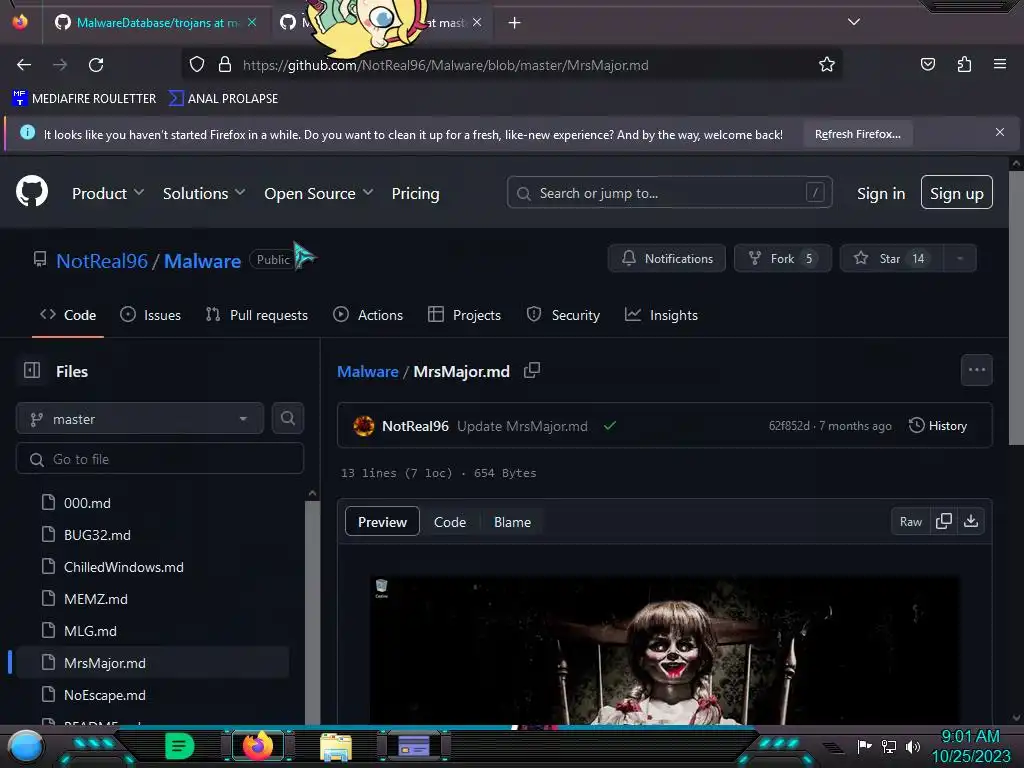Fork the repository
The image size is (1024, 768).
point(782,259)
